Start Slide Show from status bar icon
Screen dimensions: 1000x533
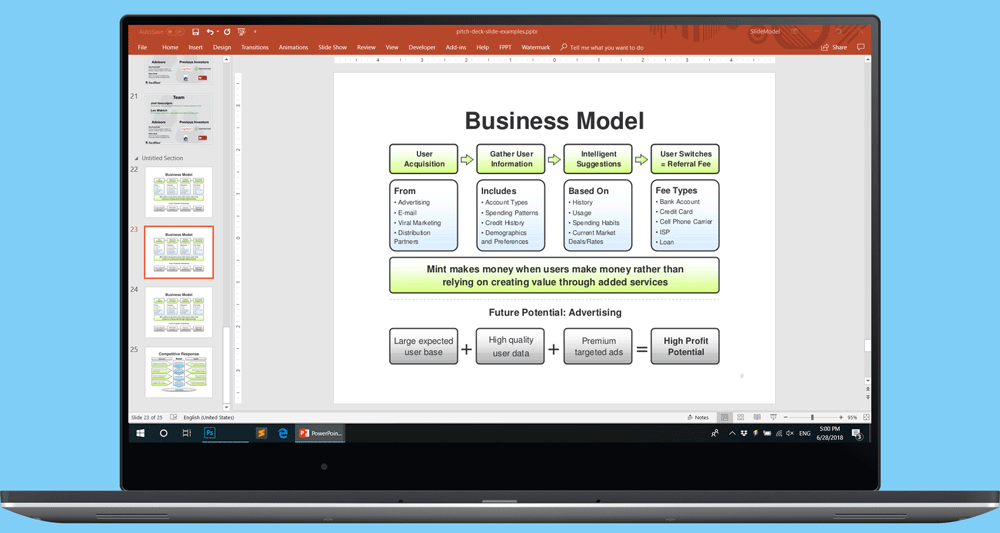coord(773,418)
